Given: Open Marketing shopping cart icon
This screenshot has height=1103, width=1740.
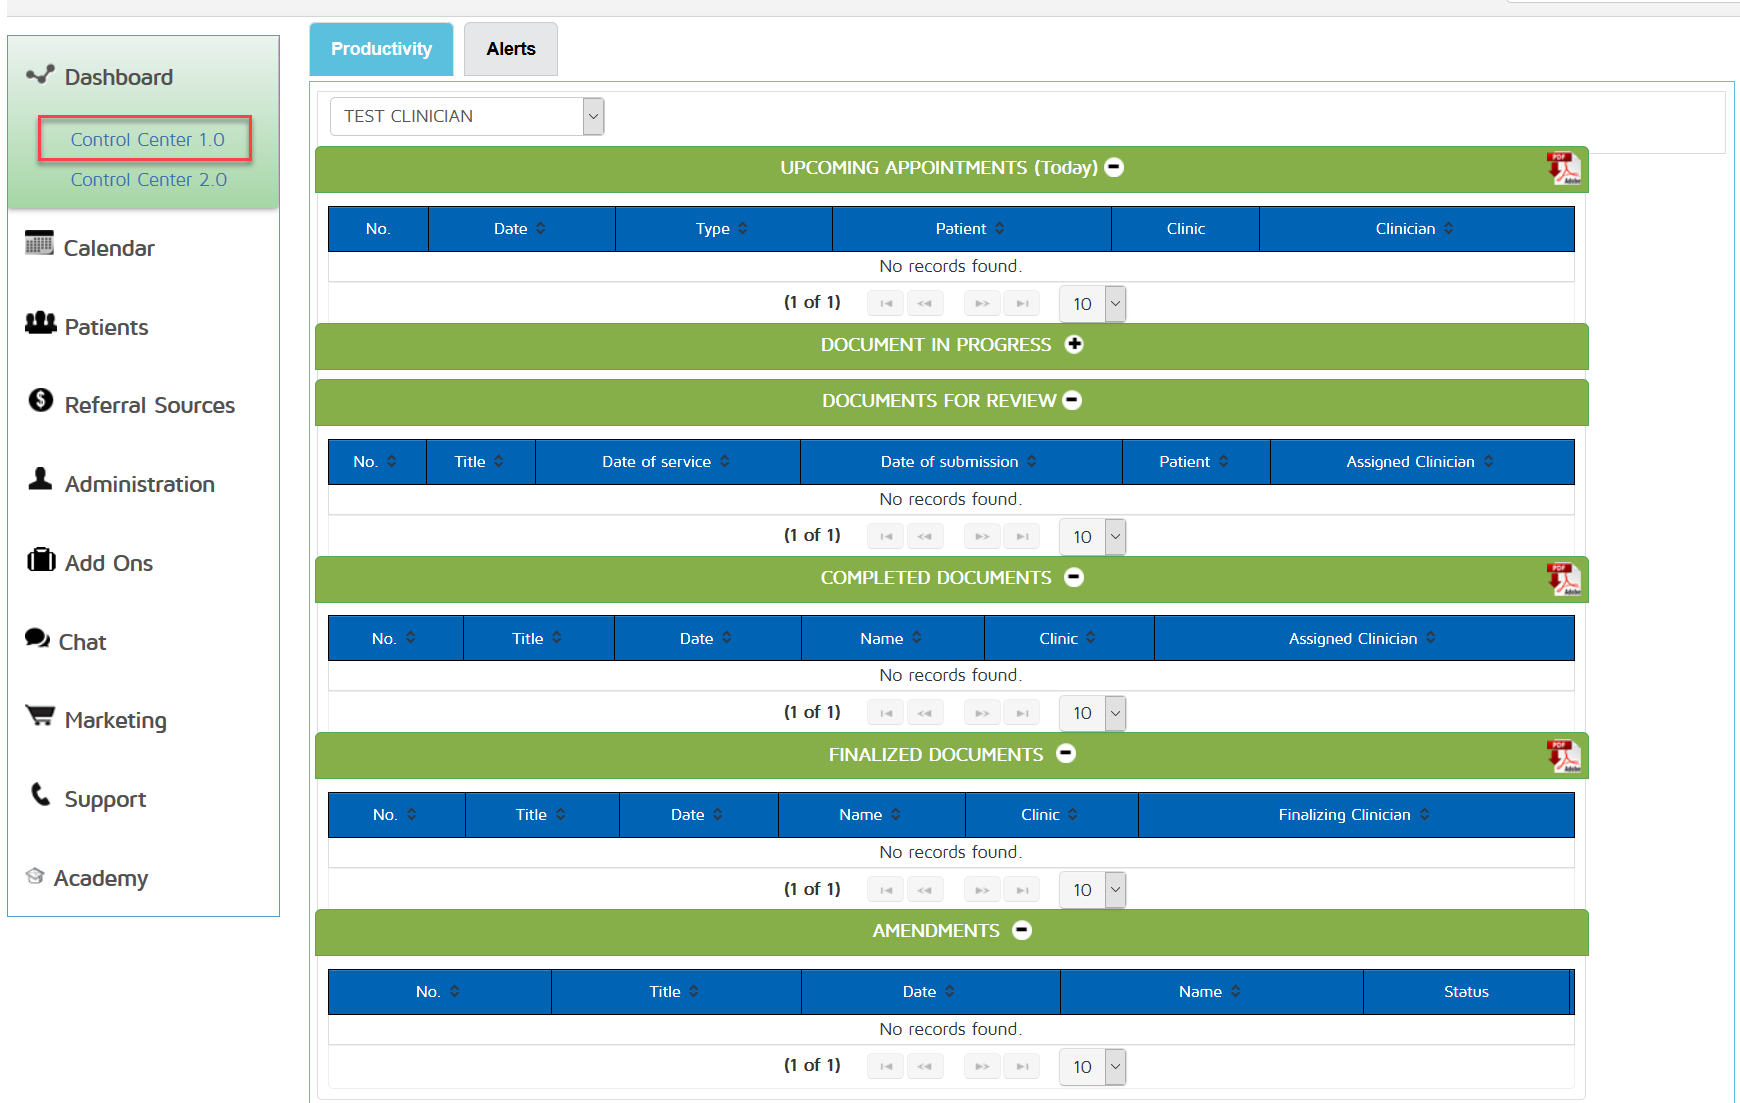Looking at the screenshot, I should tap(40, 716).
